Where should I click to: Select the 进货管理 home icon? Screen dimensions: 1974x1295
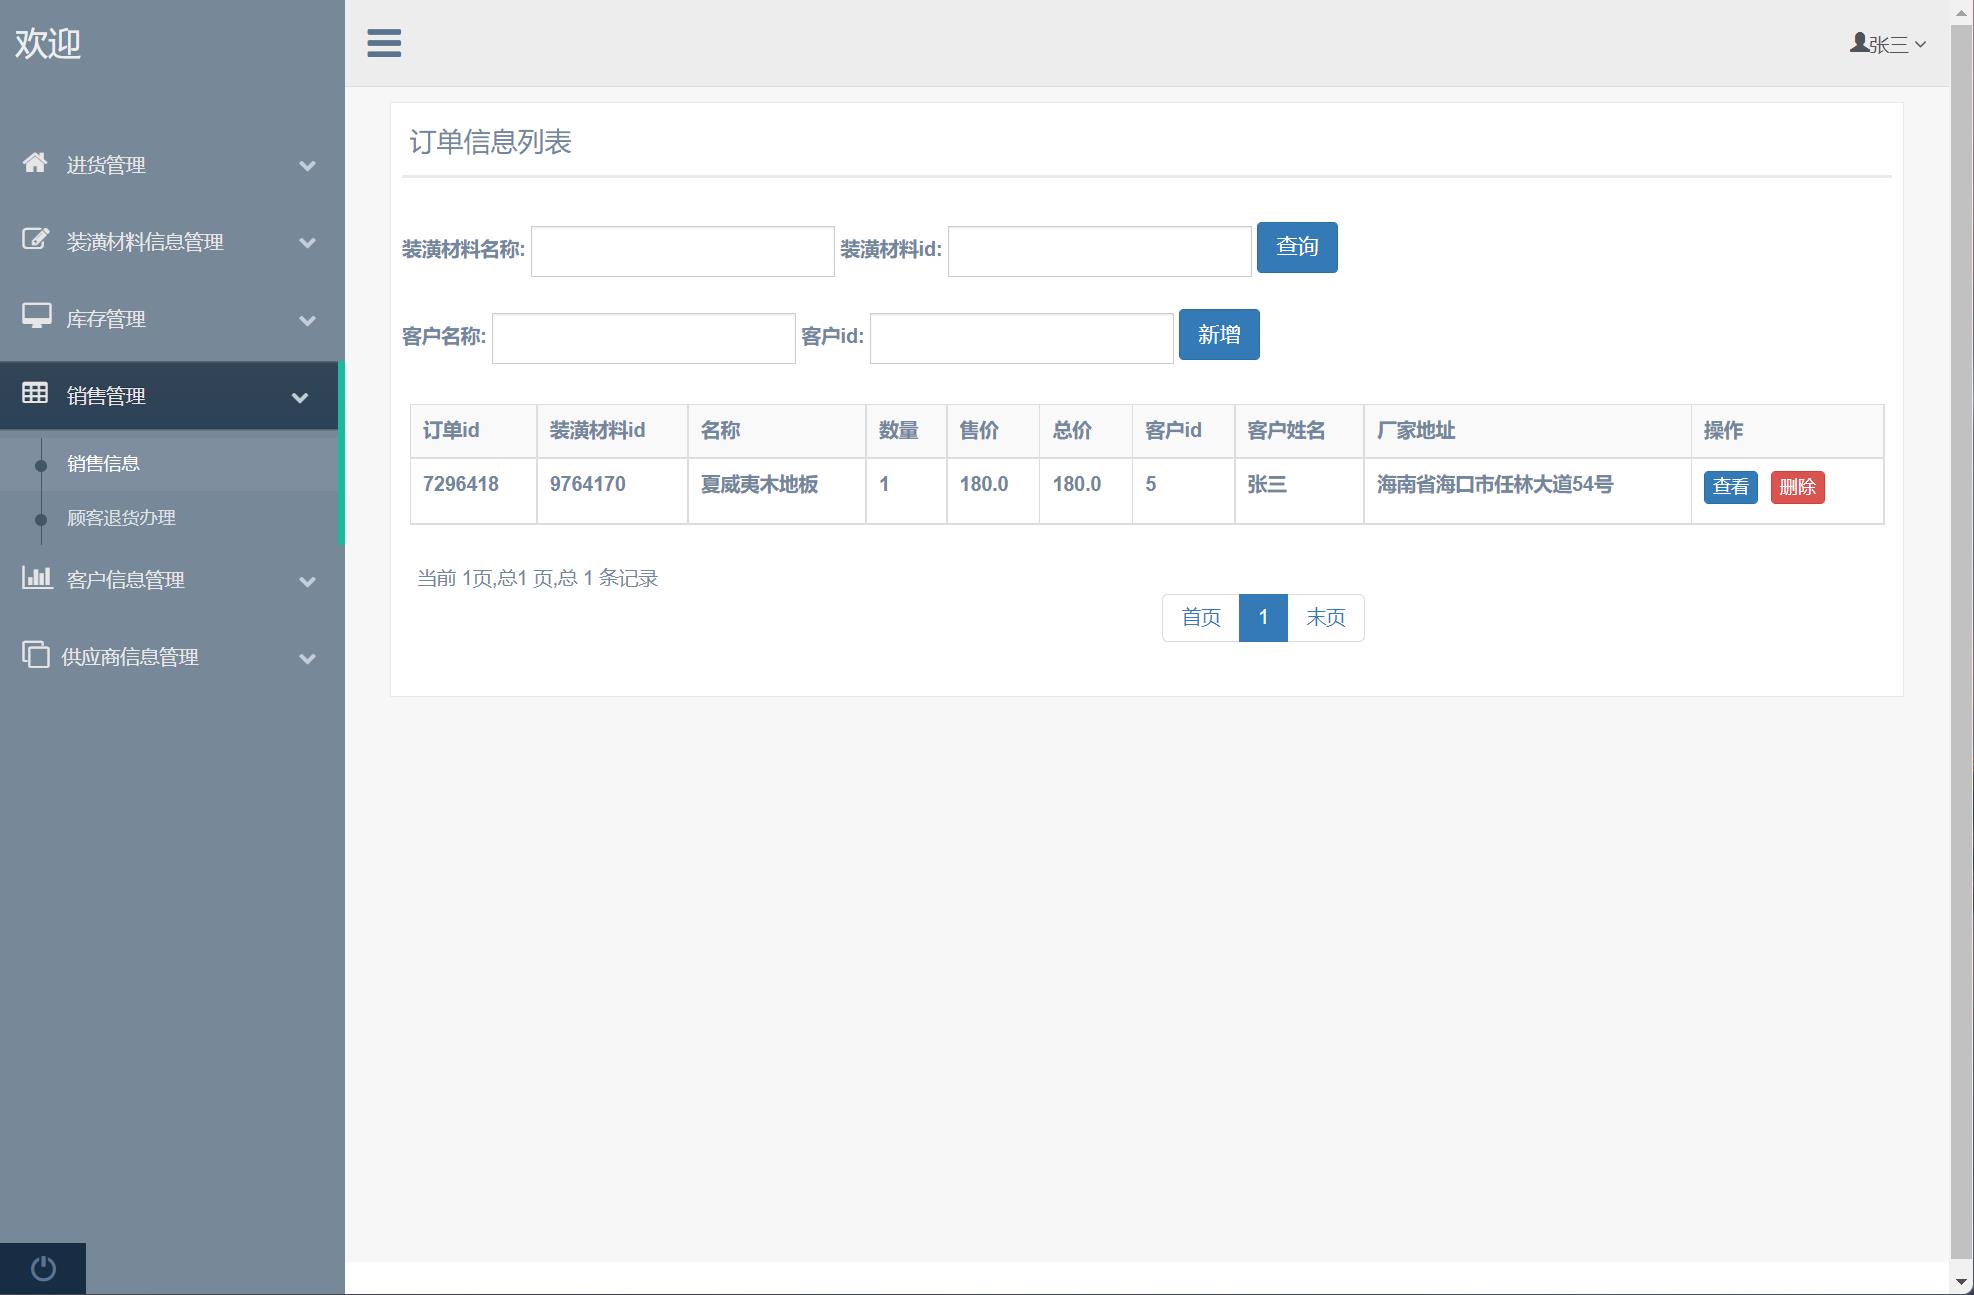pos(36,164)
